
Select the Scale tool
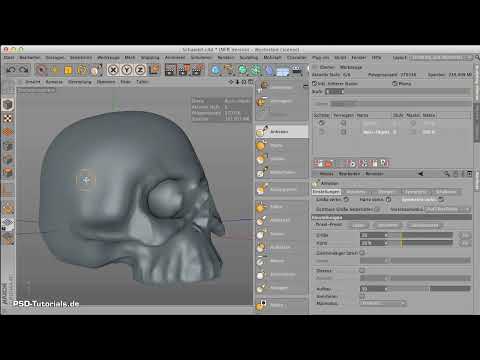pyautogui.click(x=68, y=70)
